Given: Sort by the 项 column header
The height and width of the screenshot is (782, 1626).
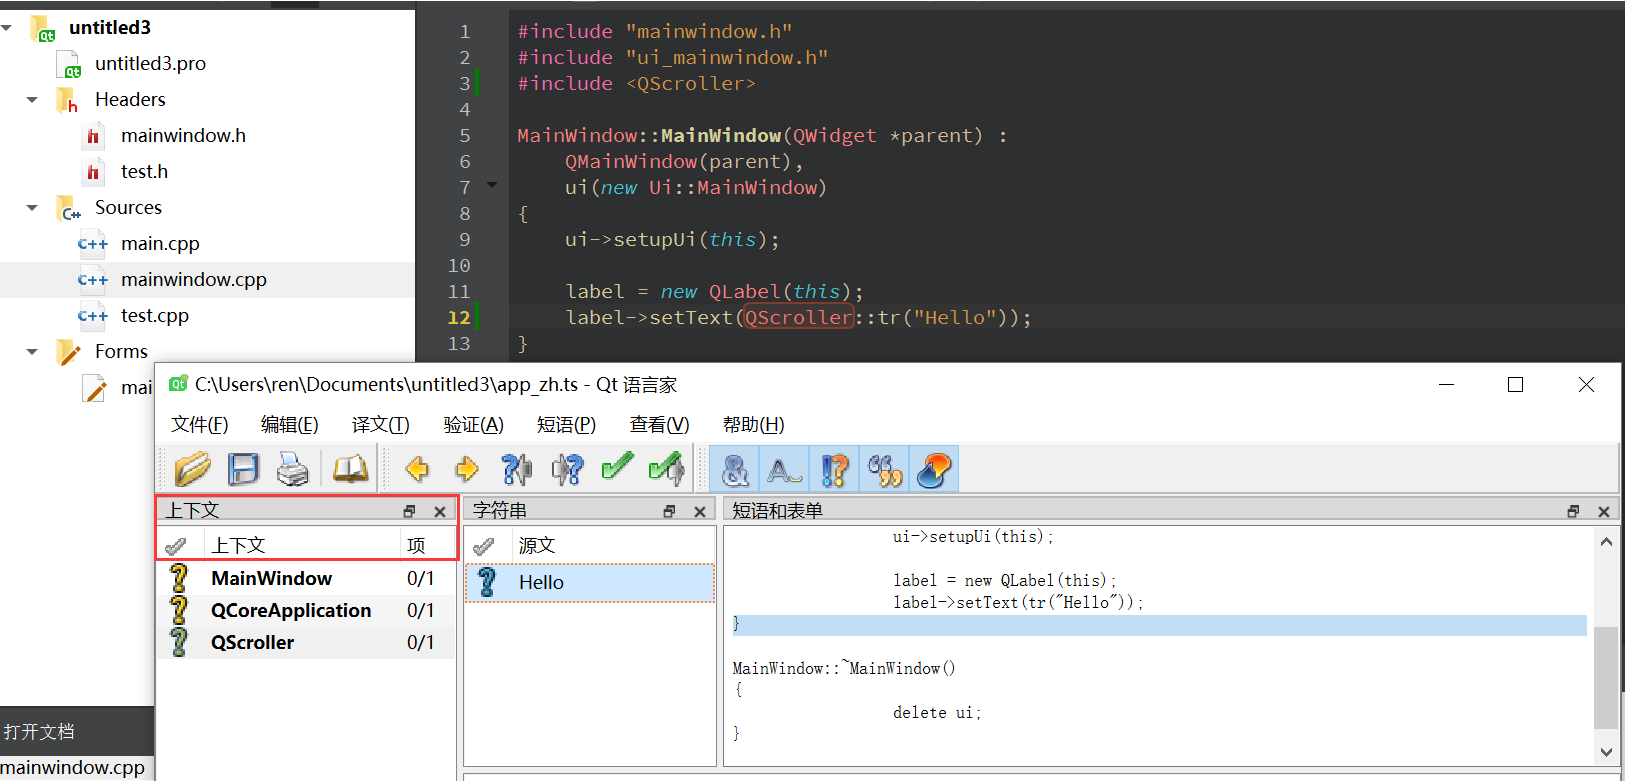Looking at the screenshot, I should pyautogui.click(x=428, y=545).
